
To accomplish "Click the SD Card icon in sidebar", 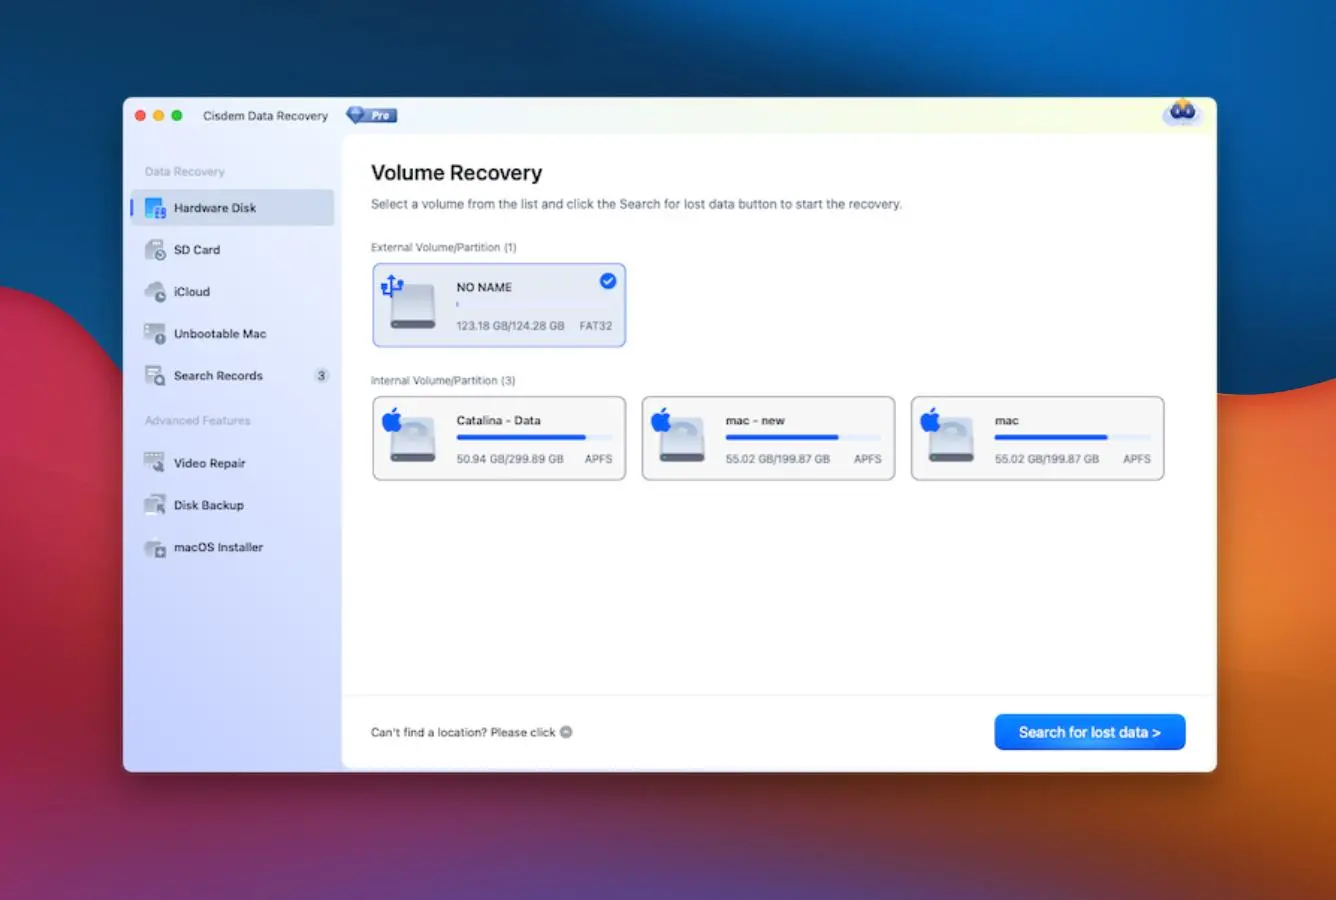I will click(155, 250).
